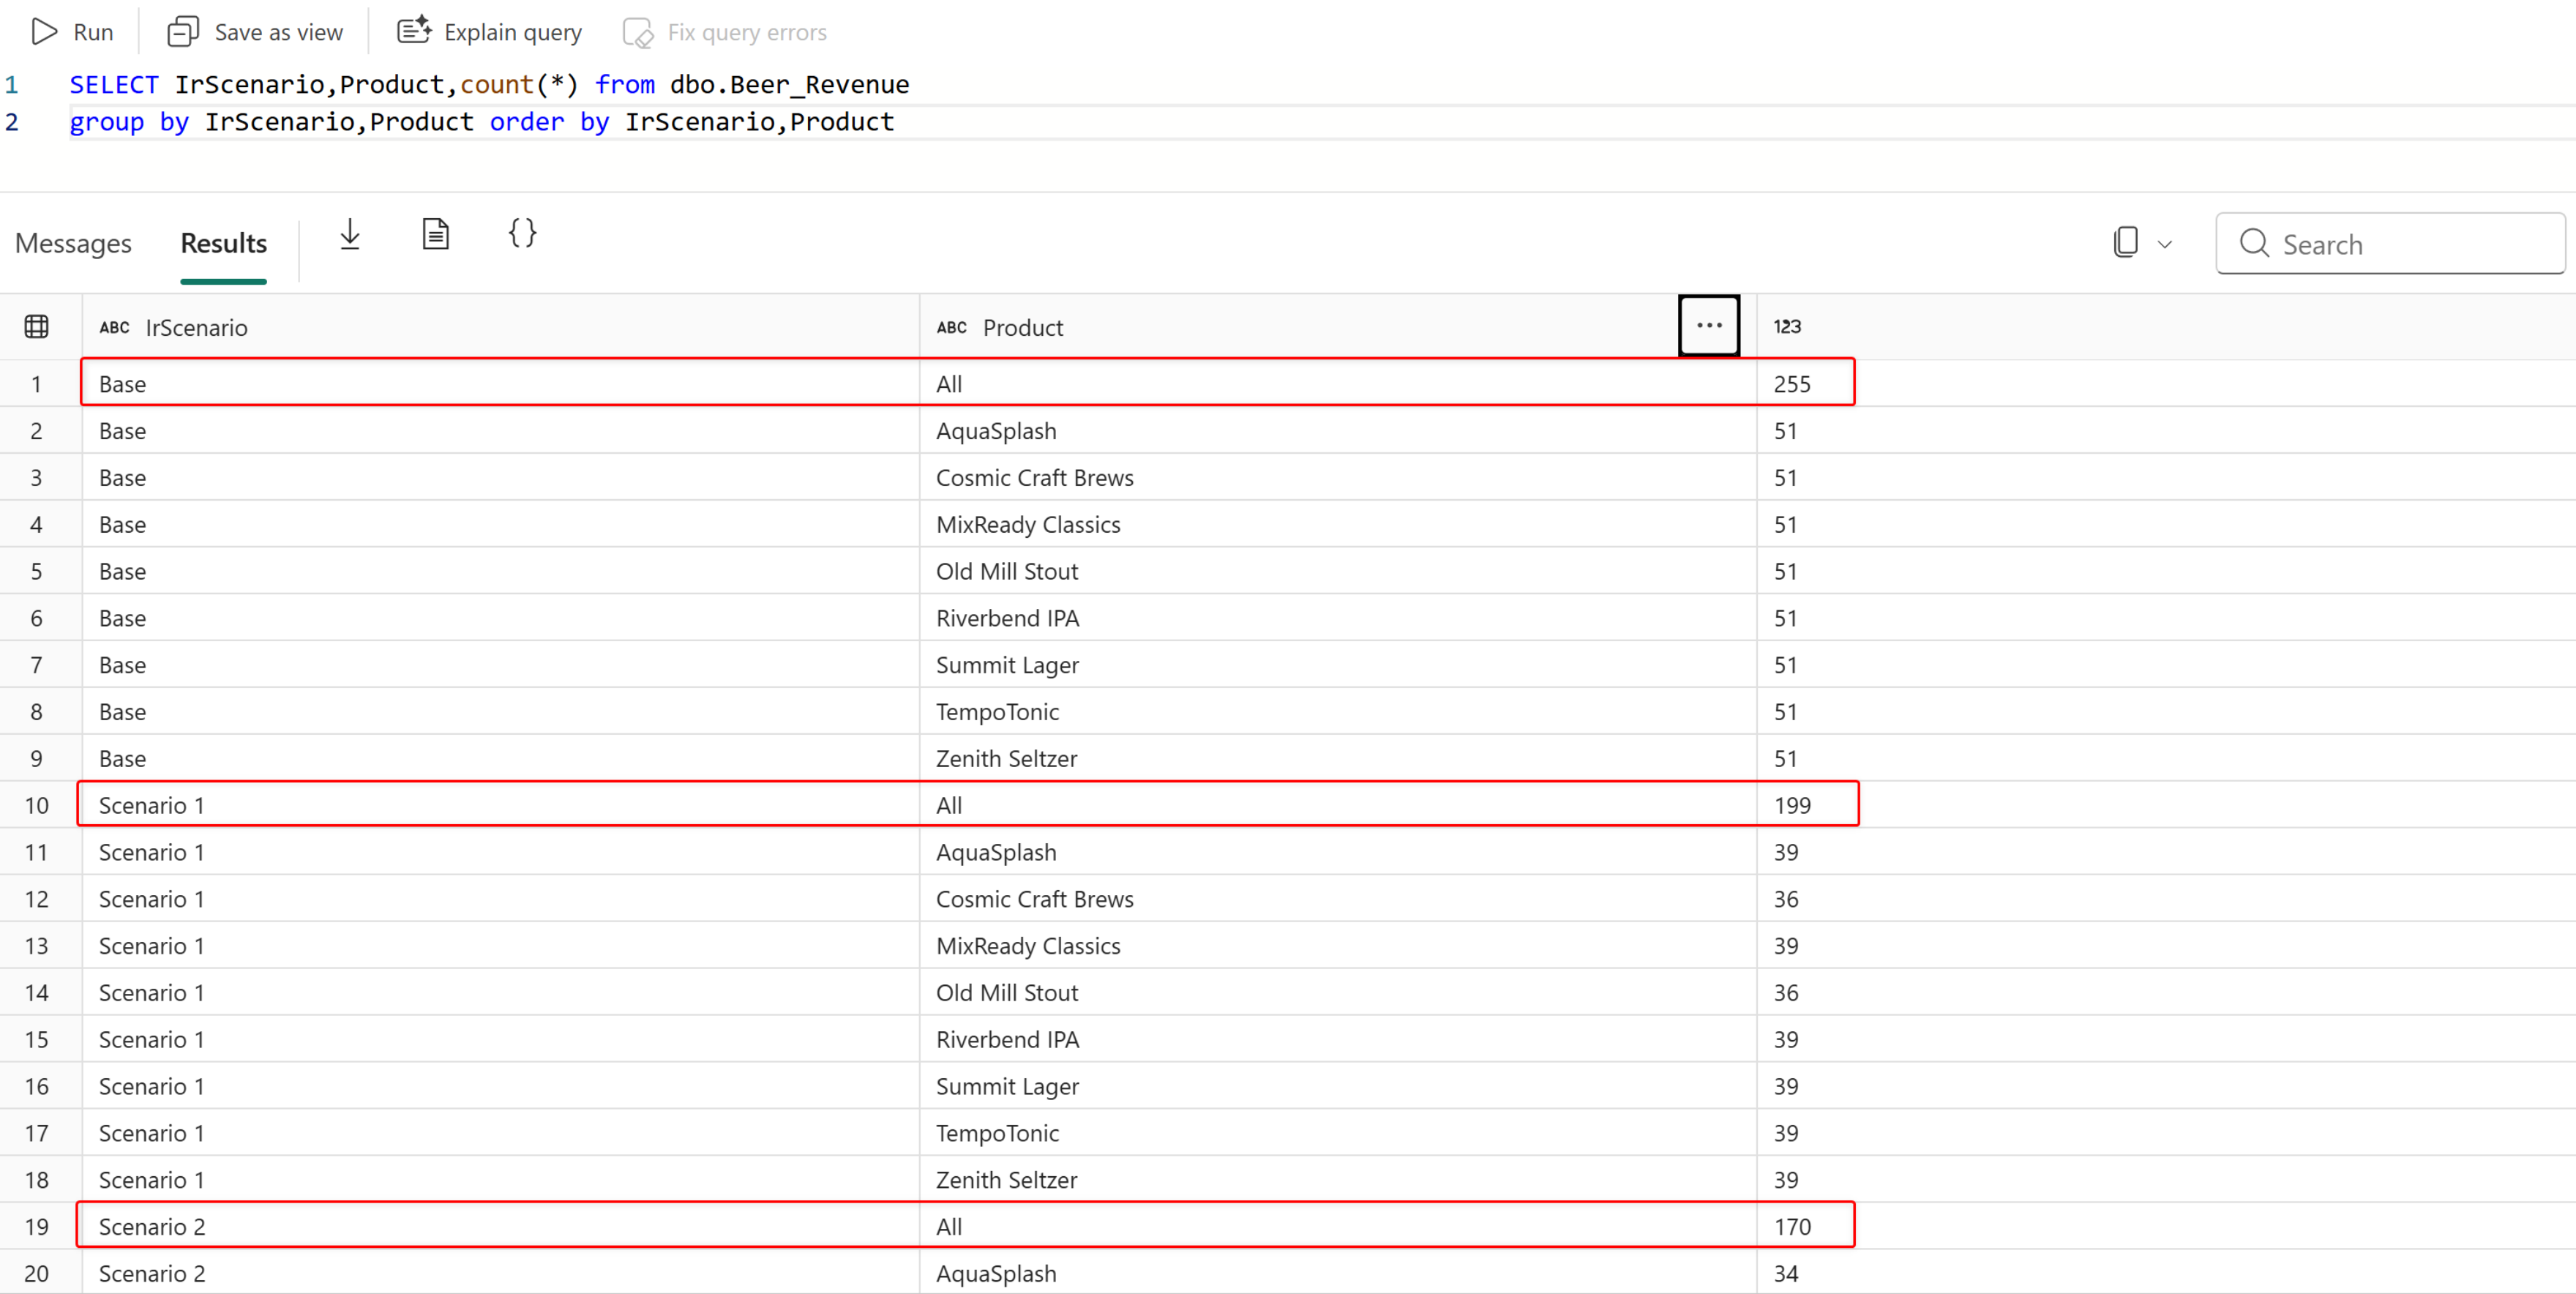Screen dimensions: 2576x1294
Task: Click the Explain query sparkle icon
Action: (x=414, y=31)
